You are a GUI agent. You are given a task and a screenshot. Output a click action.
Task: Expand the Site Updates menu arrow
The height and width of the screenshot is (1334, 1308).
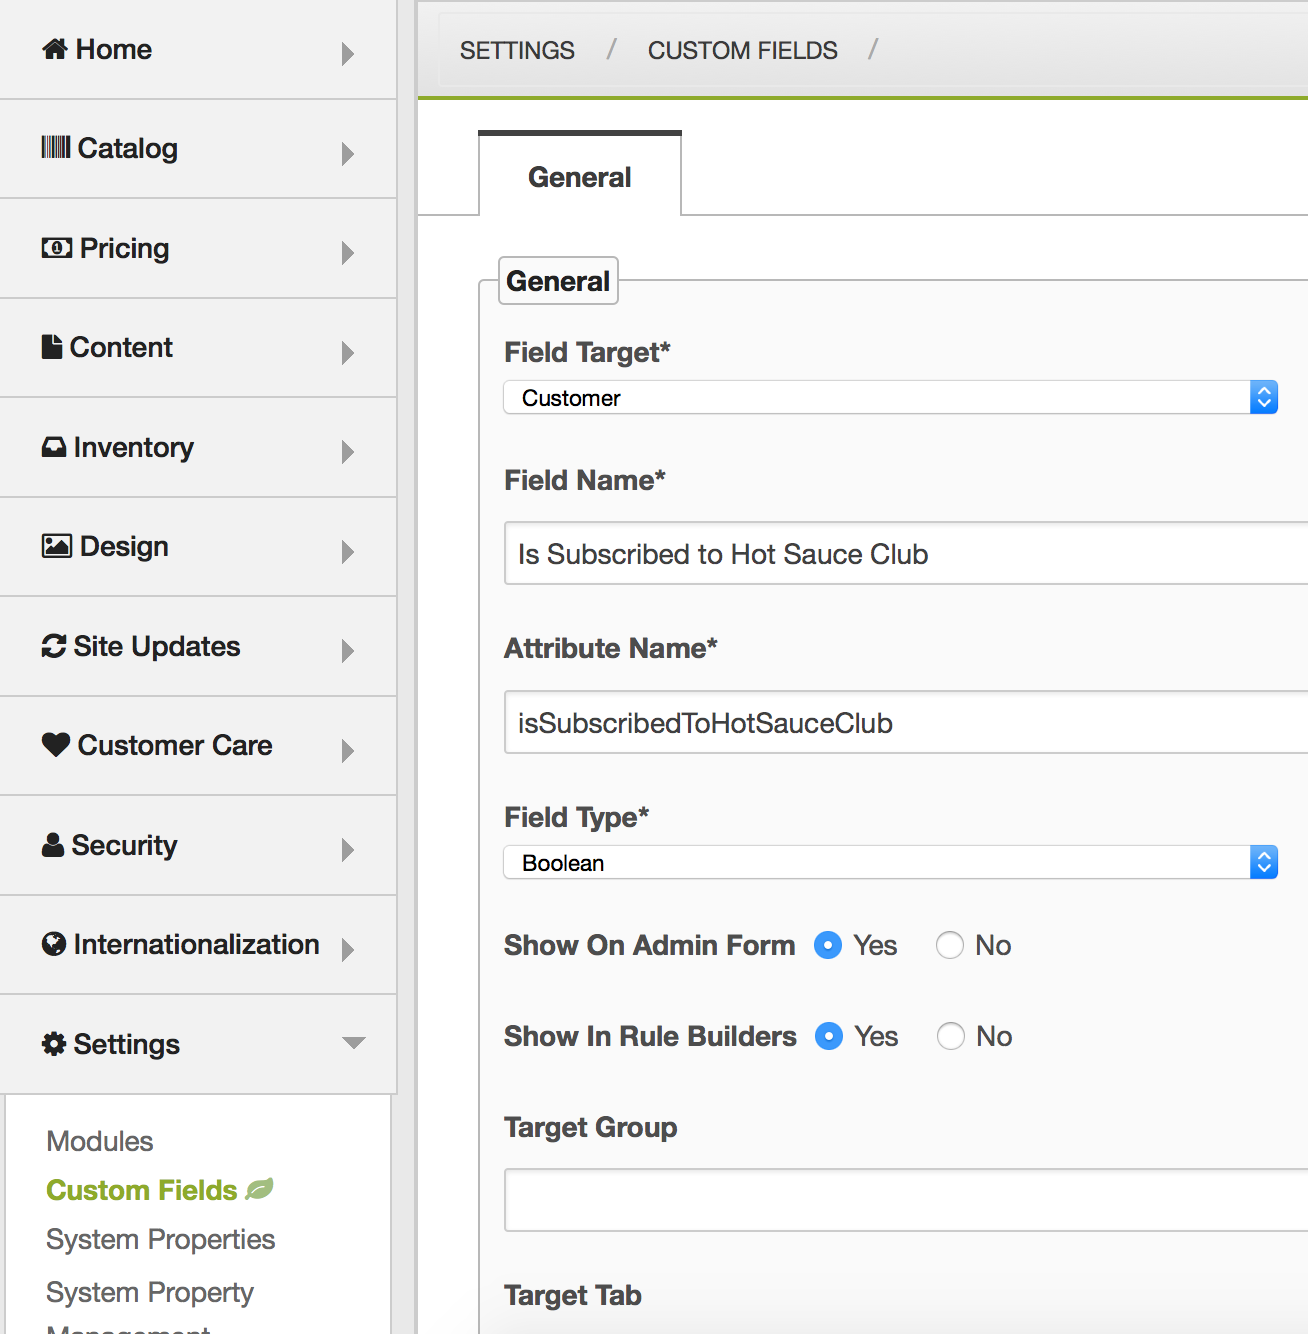[x=348, y=650]
